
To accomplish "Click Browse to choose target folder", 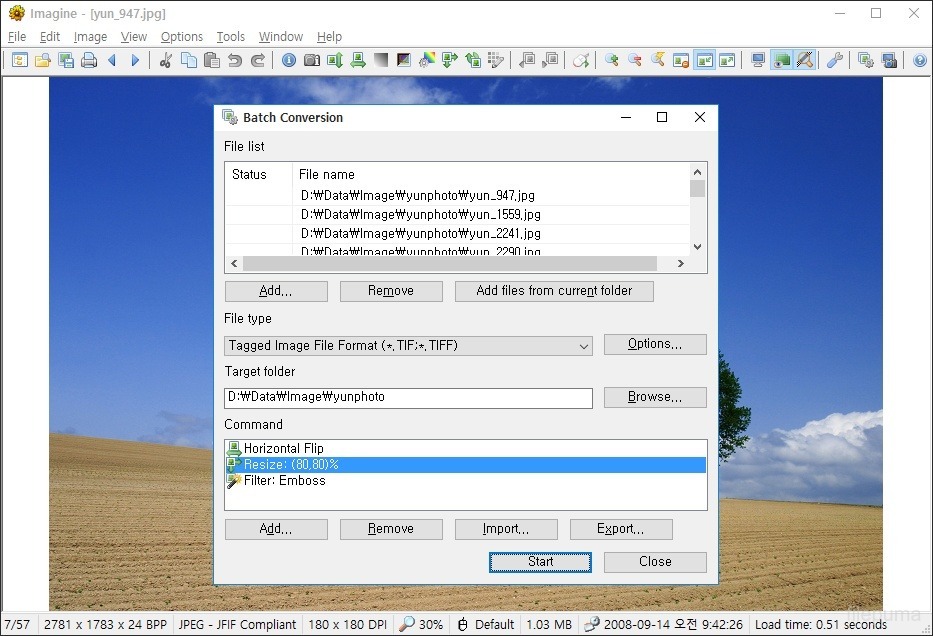I will click(654, 397).
